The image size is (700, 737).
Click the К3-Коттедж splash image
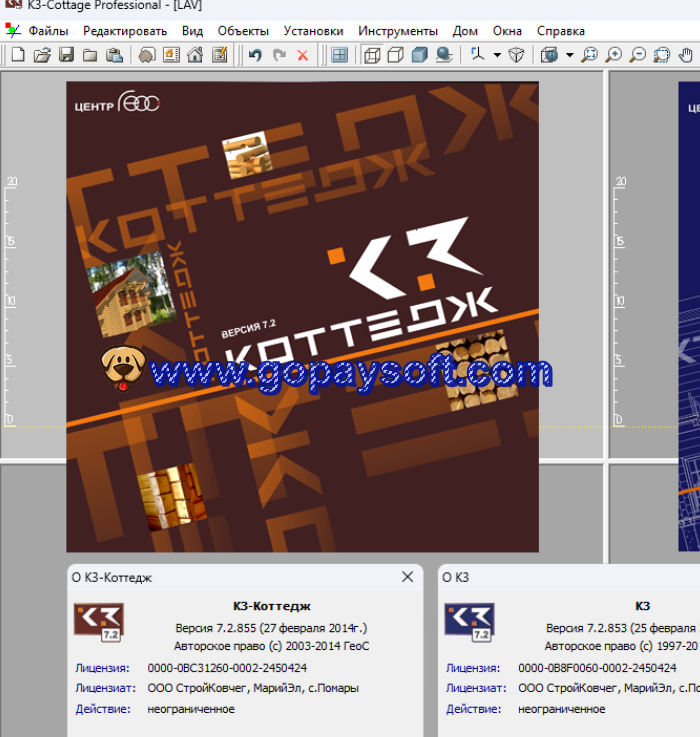[302, 317]
